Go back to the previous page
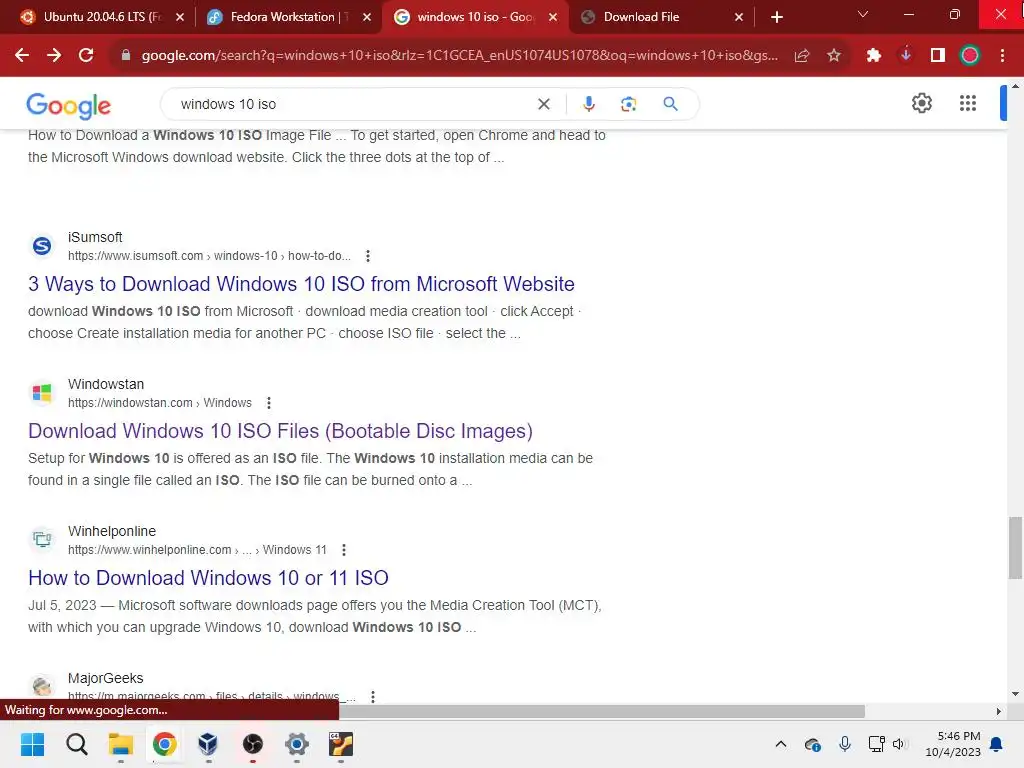This screenshot has height=768, width=1024. tap(22, 56)
